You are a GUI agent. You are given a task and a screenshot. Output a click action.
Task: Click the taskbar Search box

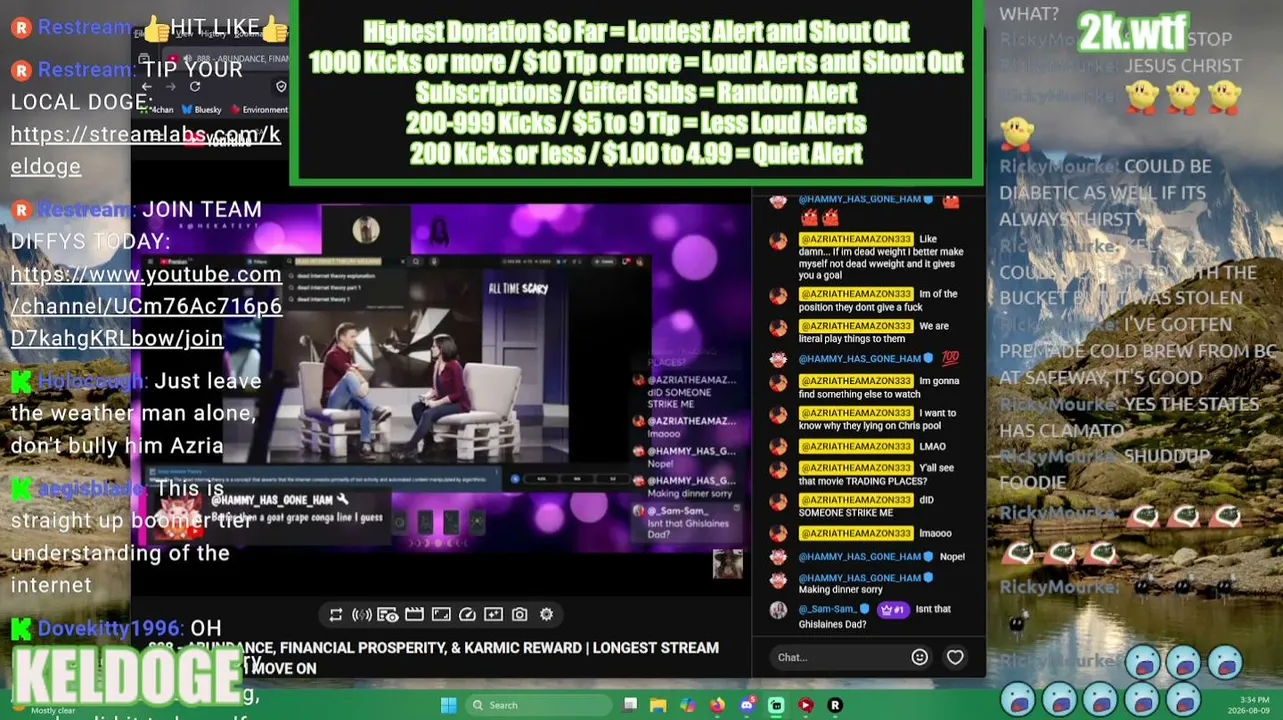tap(540, 705)
